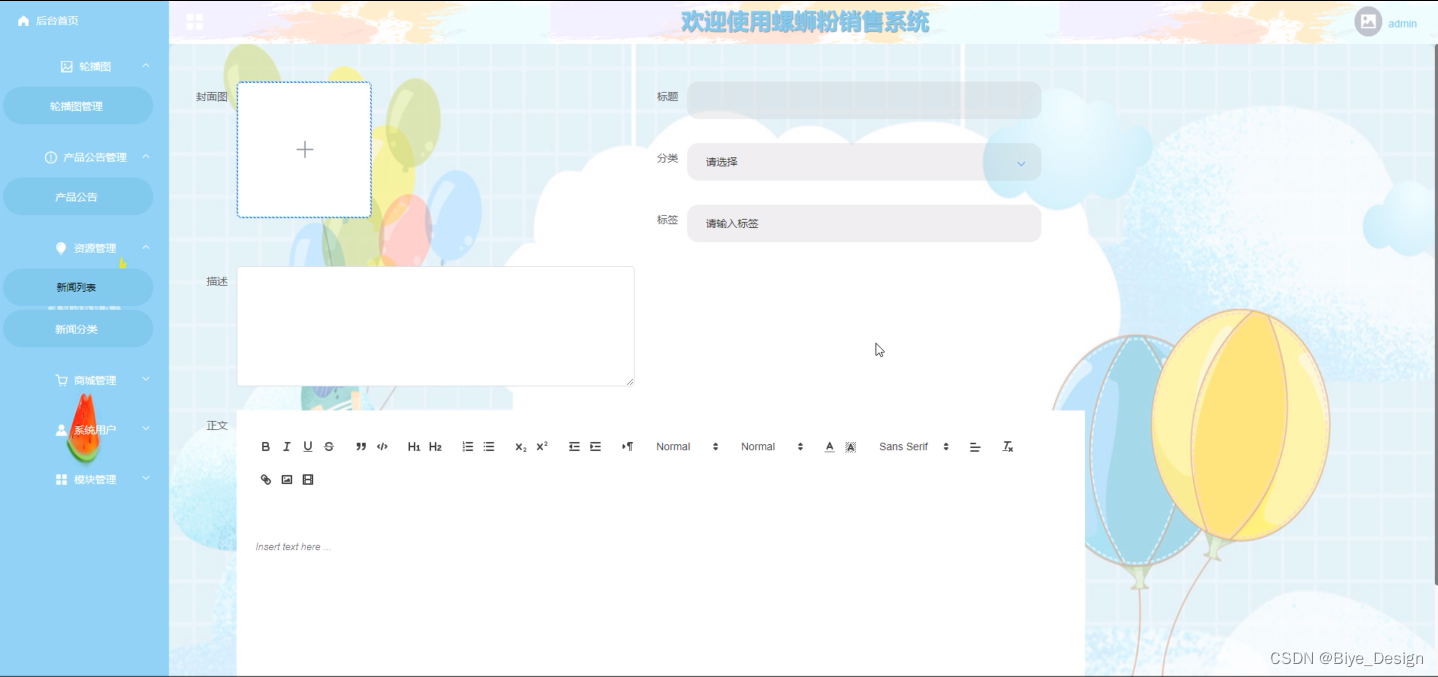The width and height of the screenshot is (1438, 677).
Task: Insert a hyperlink
Action: [265, 480]
